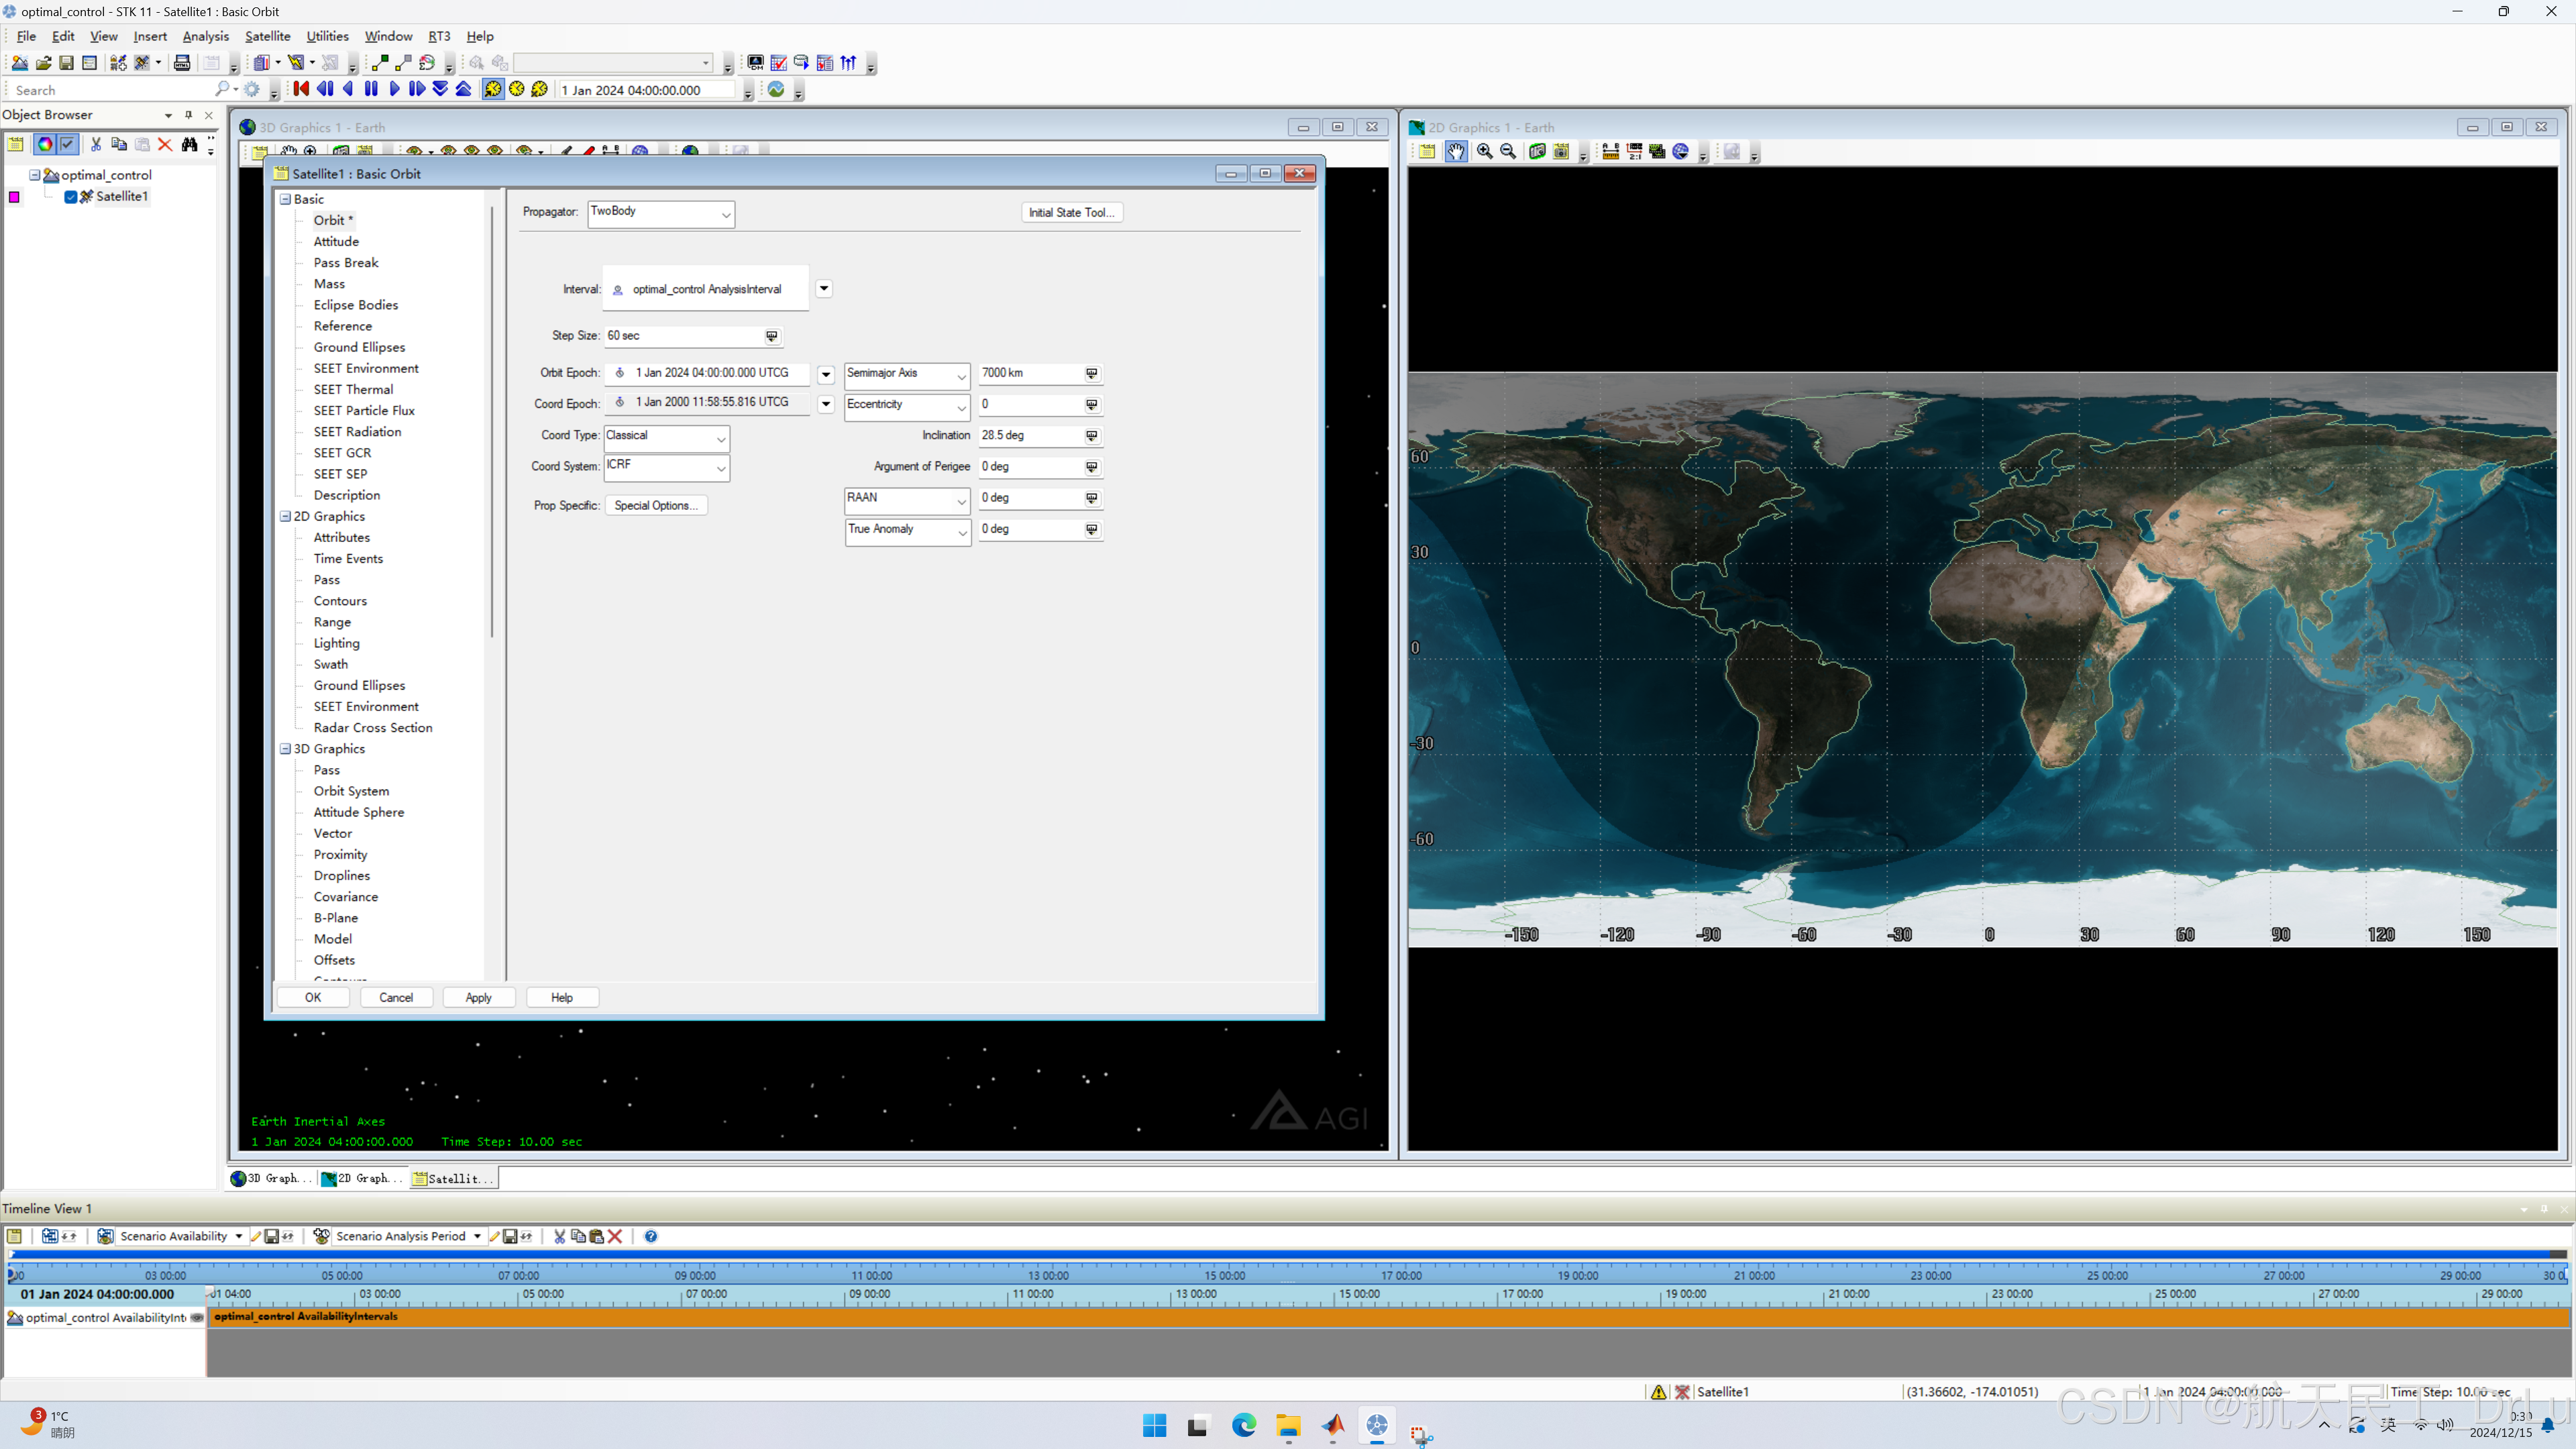Click the binoculars Find icon in Object Browser
This screenshot has width=2576, height=1449.
coord(189,144)
